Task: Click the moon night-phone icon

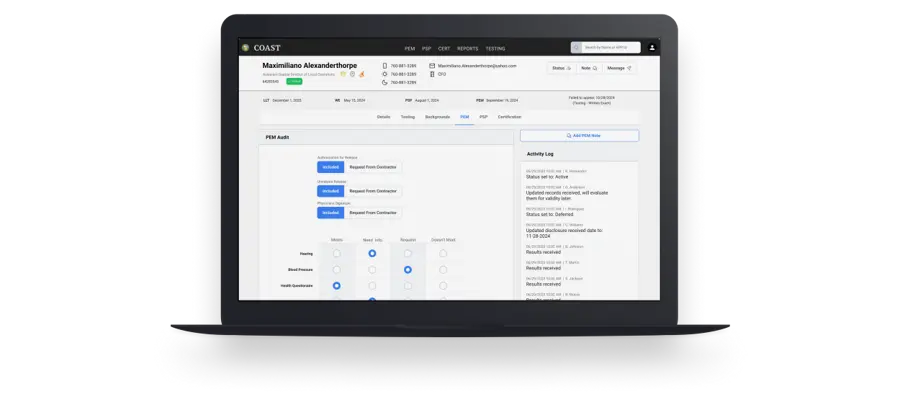Action: click(385, 82)
